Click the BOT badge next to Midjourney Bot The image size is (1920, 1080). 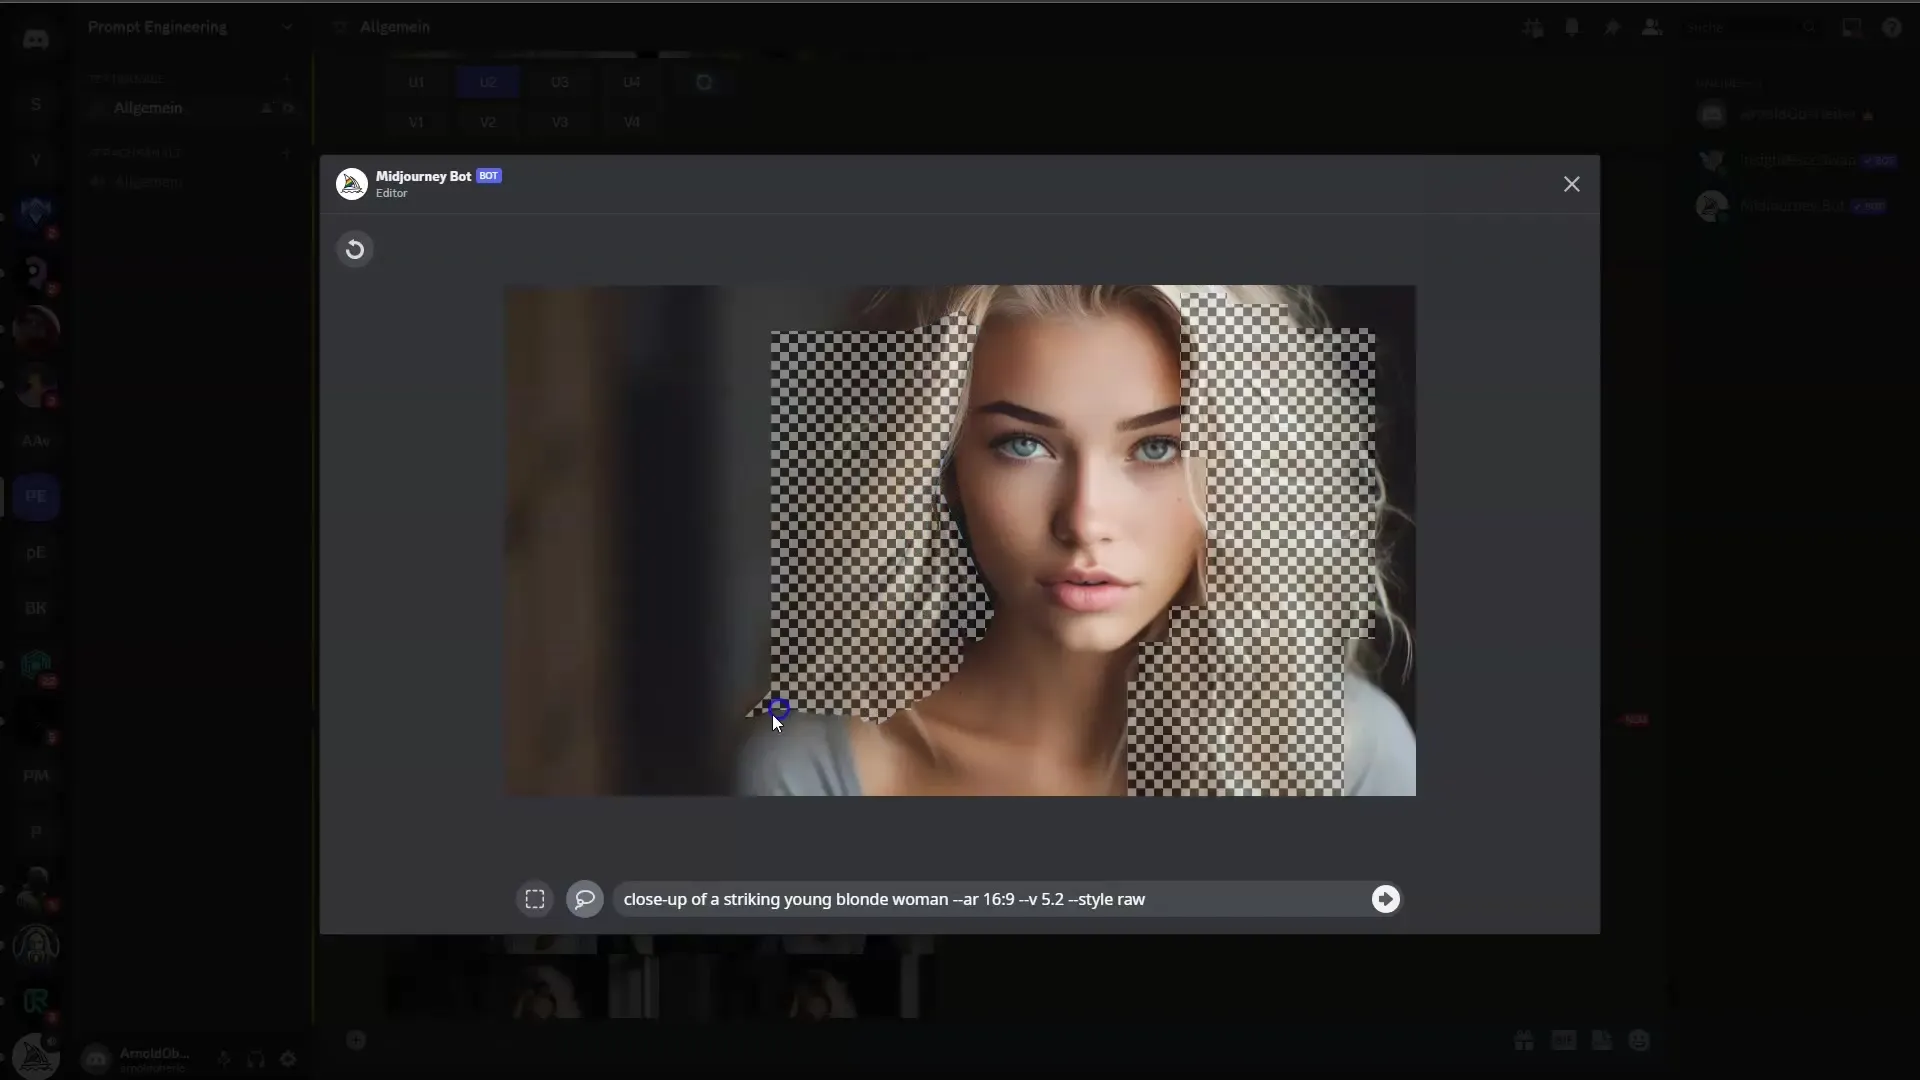(489, 176)
